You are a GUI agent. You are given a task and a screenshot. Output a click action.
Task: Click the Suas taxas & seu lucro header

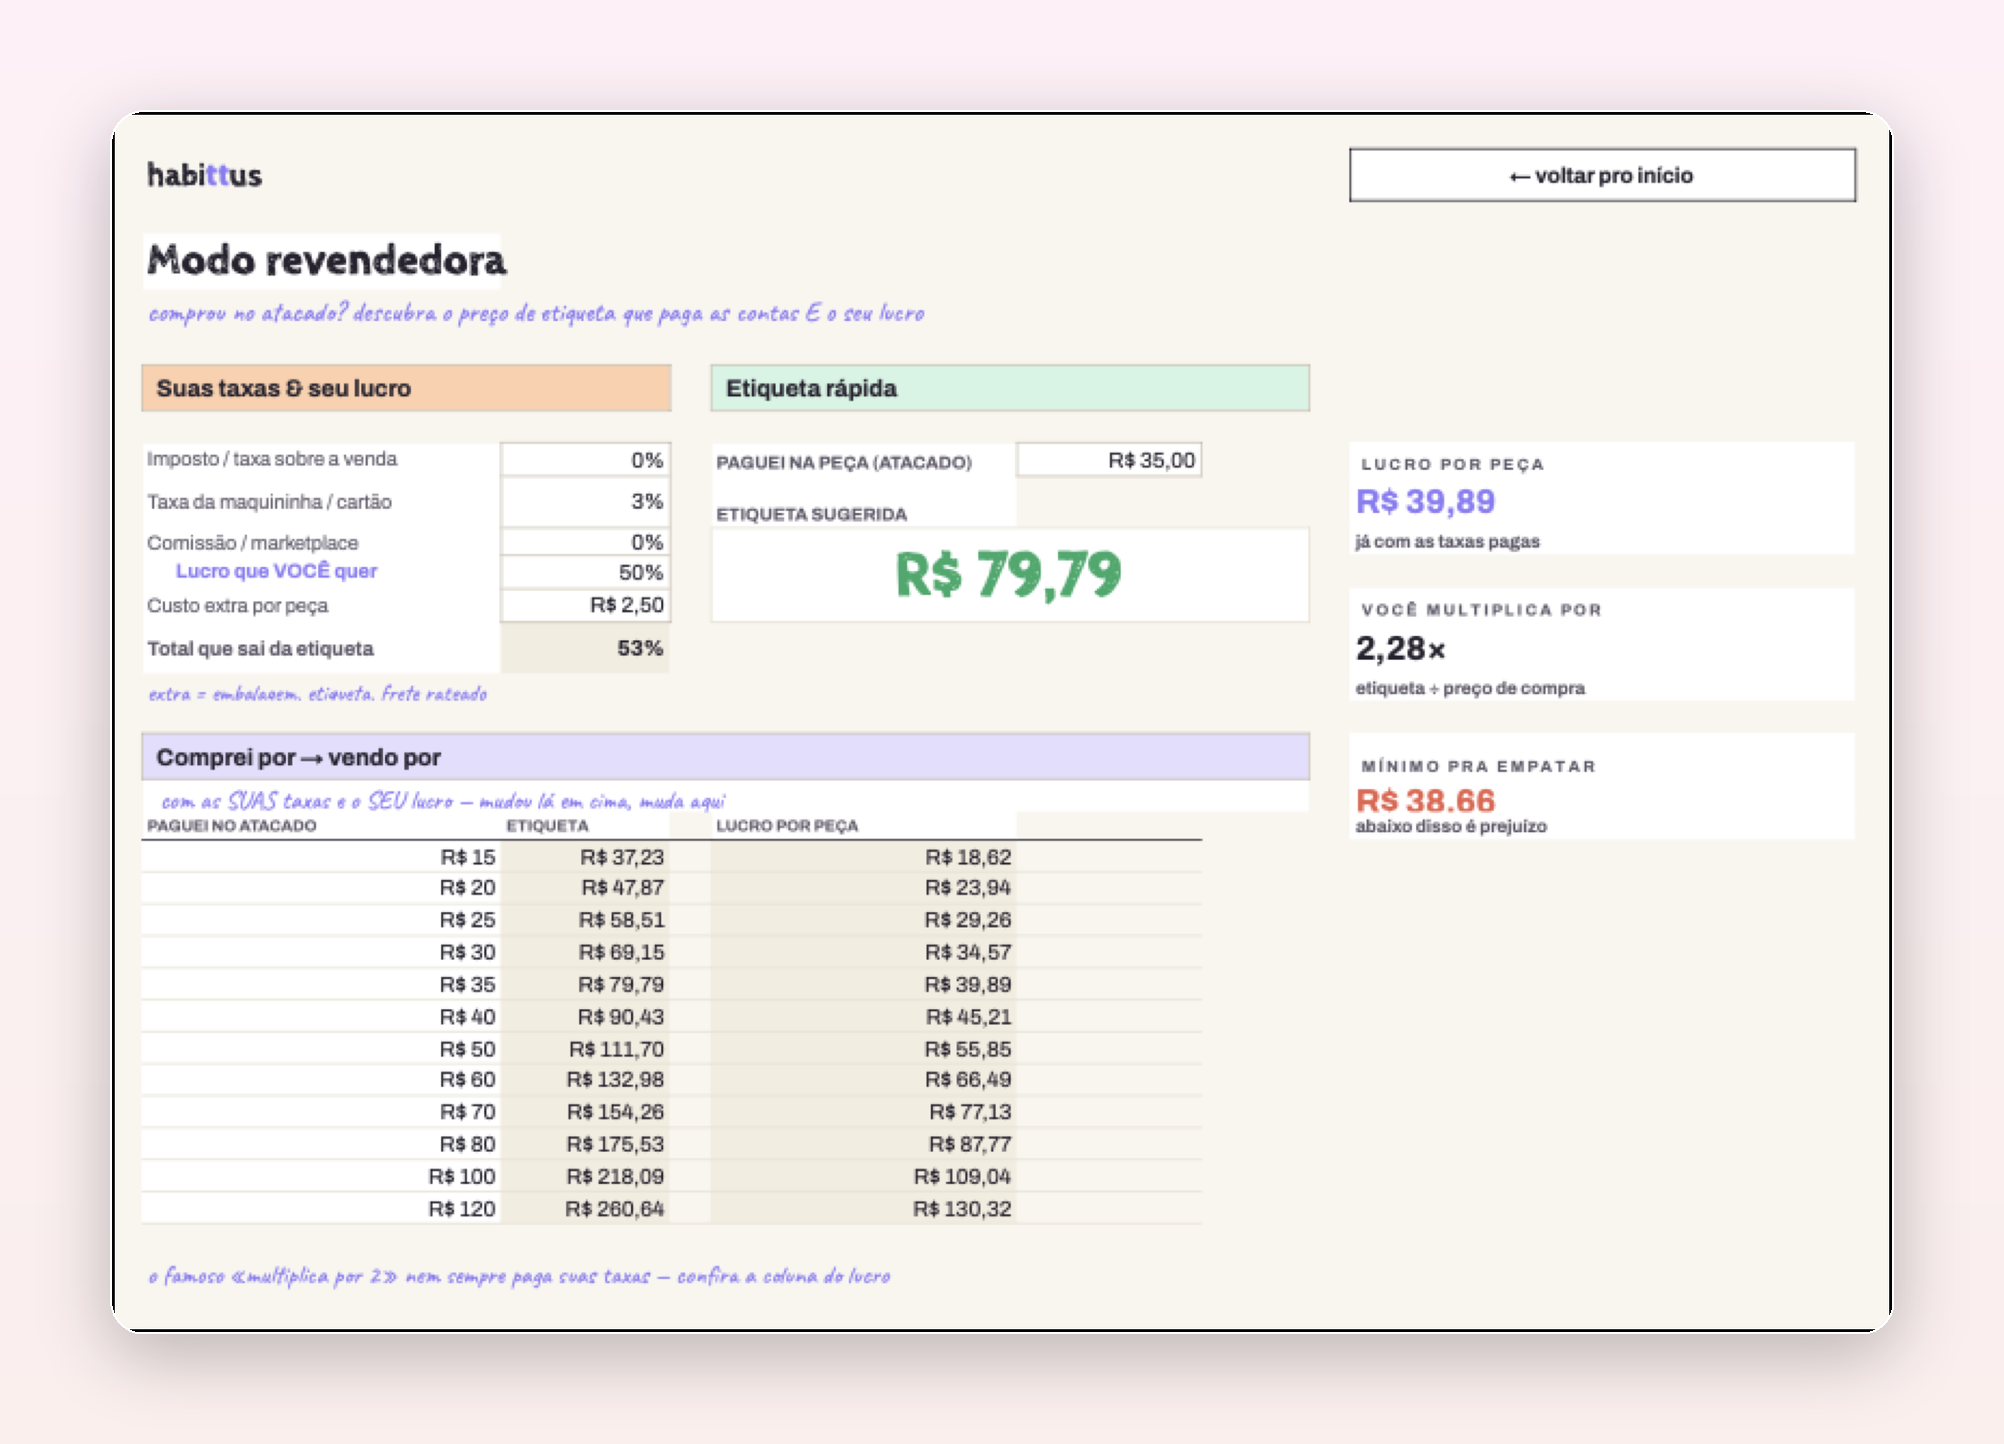click(406, 388)
